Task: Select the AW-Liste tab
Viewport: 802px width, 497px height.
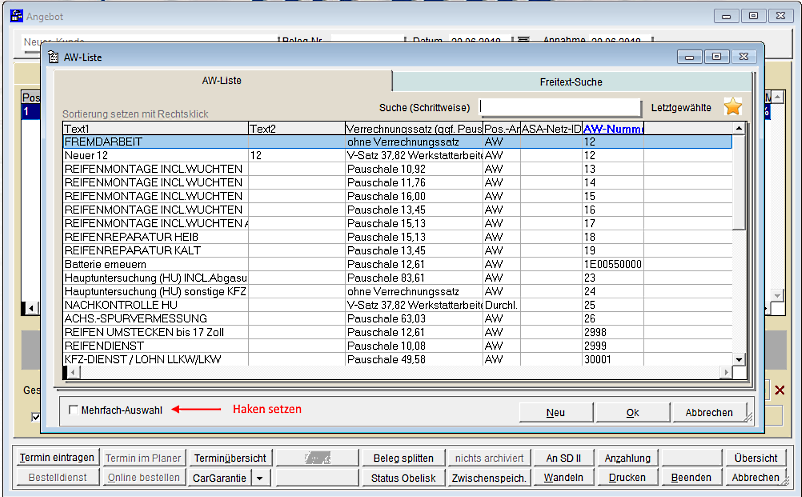Action: click(x=221, y=81)
